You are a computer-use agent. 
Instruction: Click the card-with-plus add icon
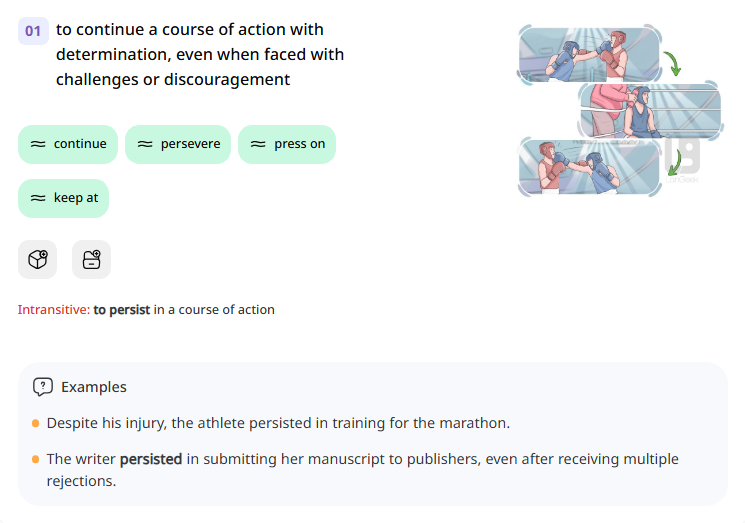click(91, 260)
